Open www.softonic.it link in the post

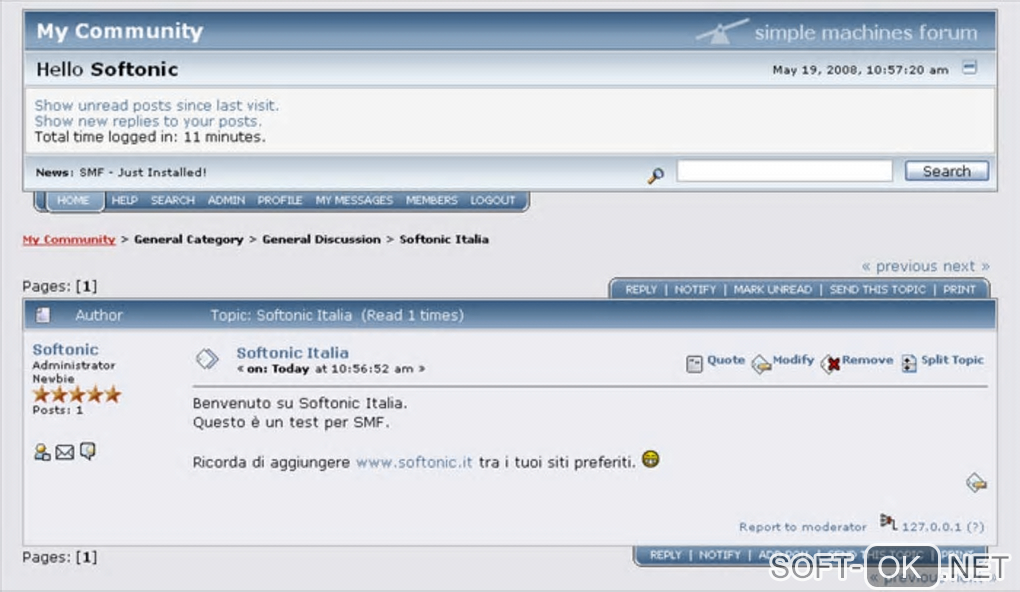click(414, 462)
